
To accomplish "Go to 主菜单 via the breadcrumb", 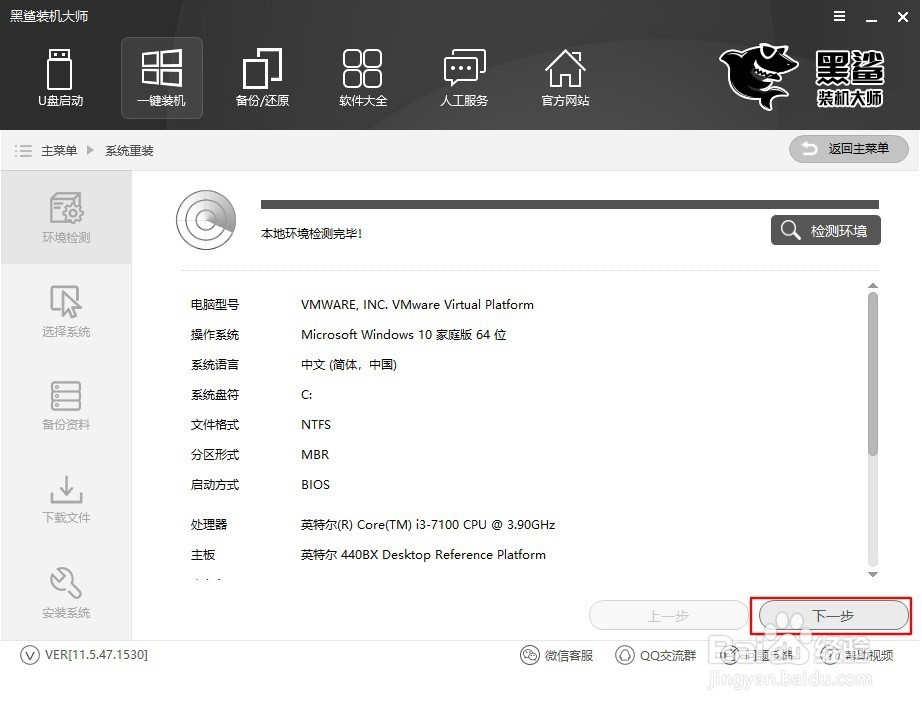I will tap(59, 150).
